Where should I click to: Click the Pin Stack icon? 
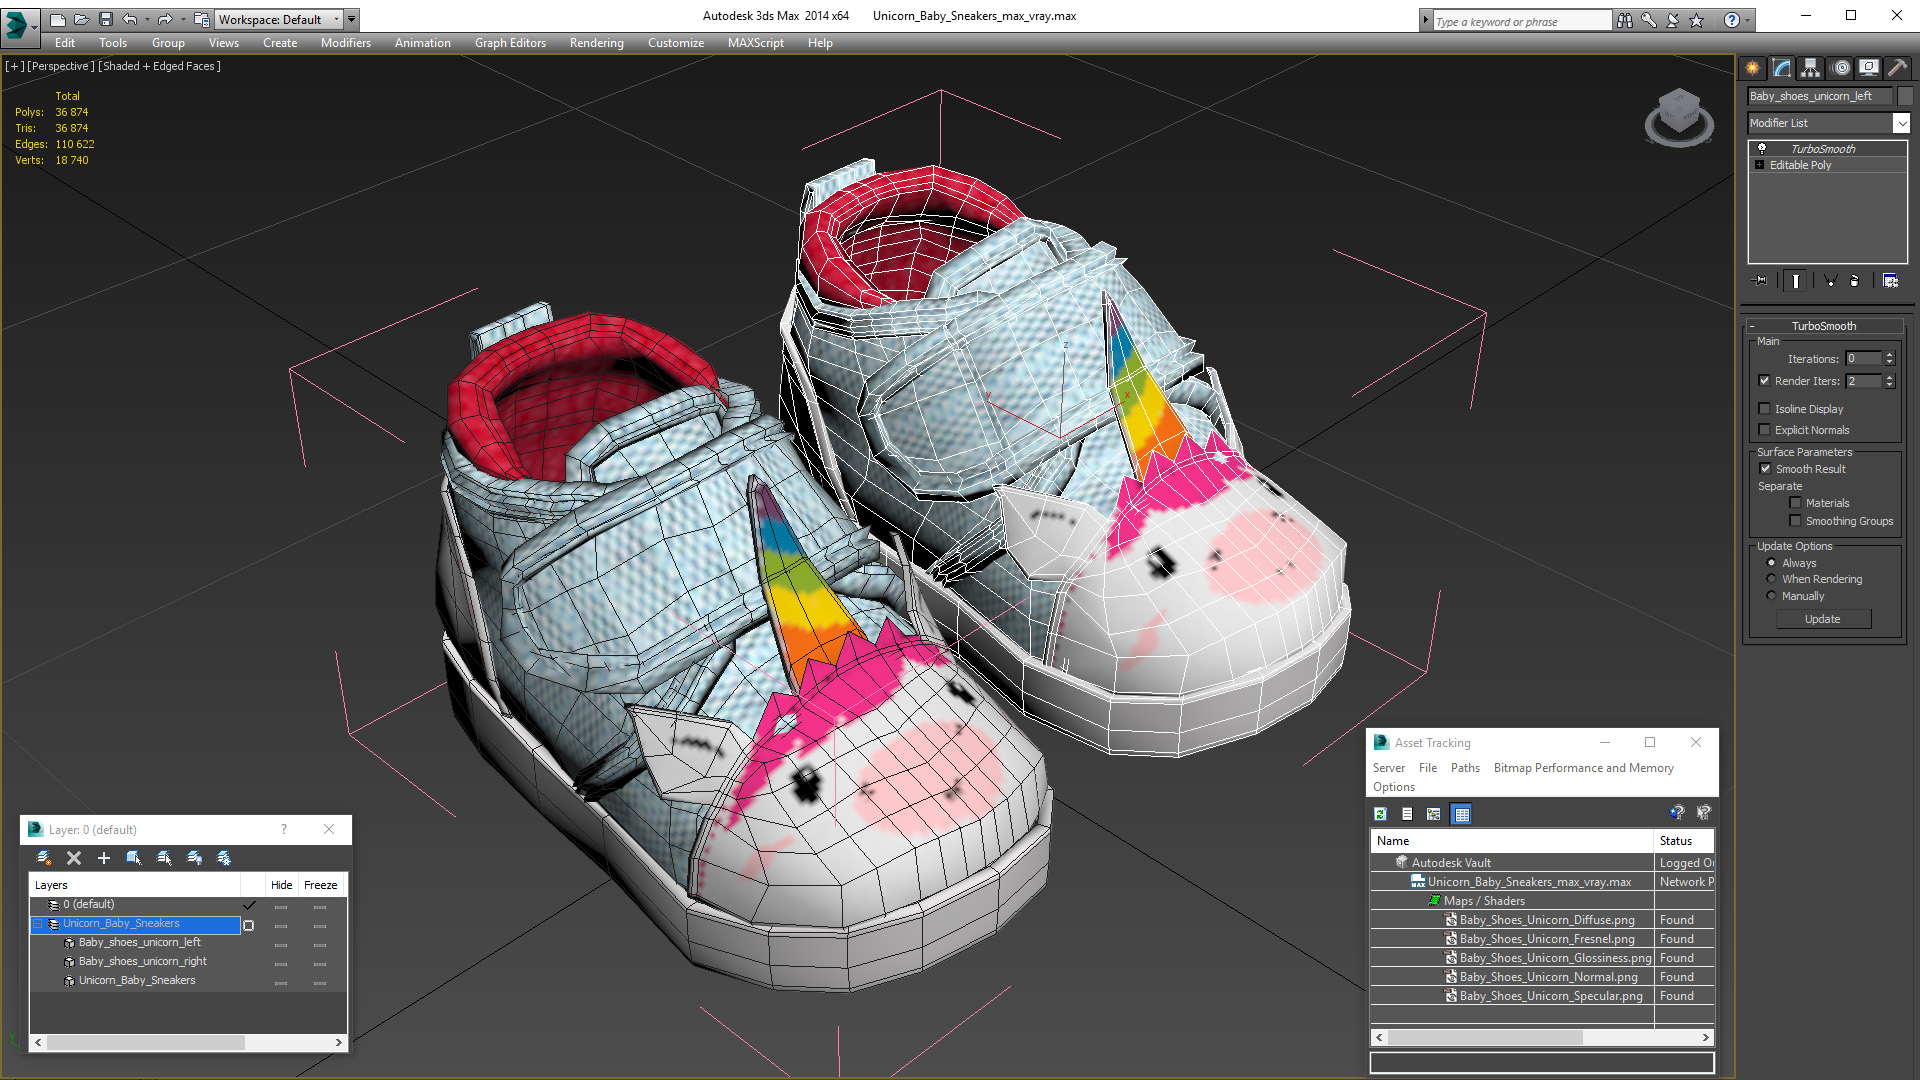pos(1761,281)
